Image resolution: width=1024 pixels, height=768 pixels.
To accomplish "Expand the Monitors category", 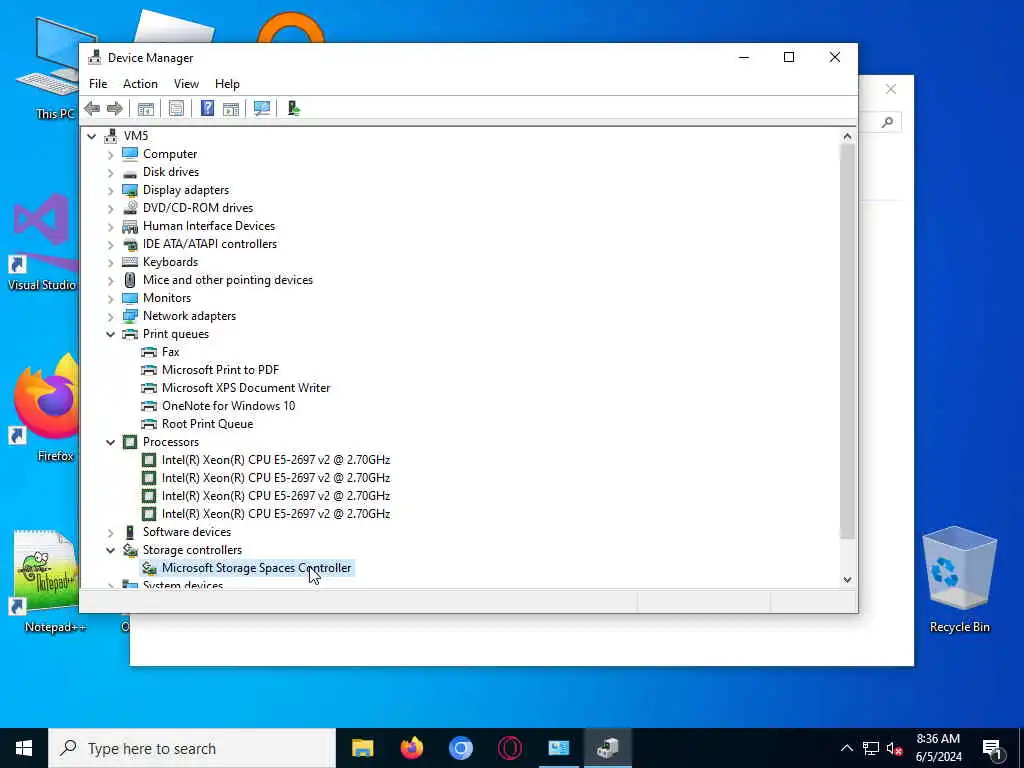I will (x=110, y=298).
